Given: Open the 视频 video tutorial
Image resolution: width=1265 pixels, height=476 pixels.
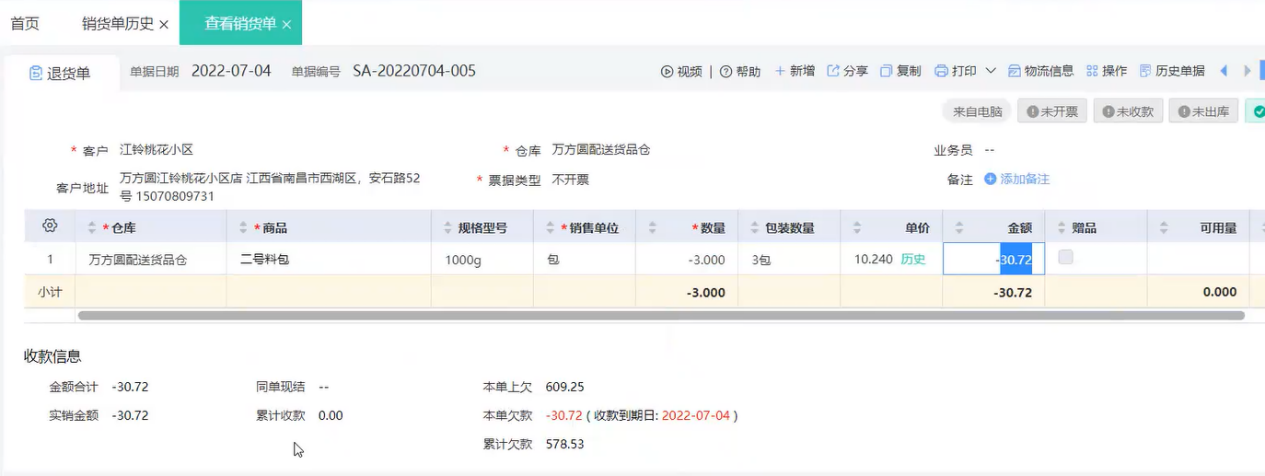Looking at the screenshot, I should [681, 71].
